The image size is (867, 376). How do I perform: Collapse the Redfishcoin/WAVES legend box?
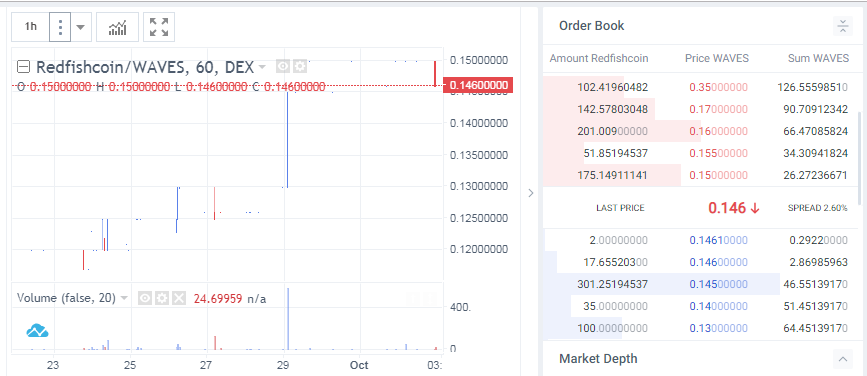[x=23, y=67]
